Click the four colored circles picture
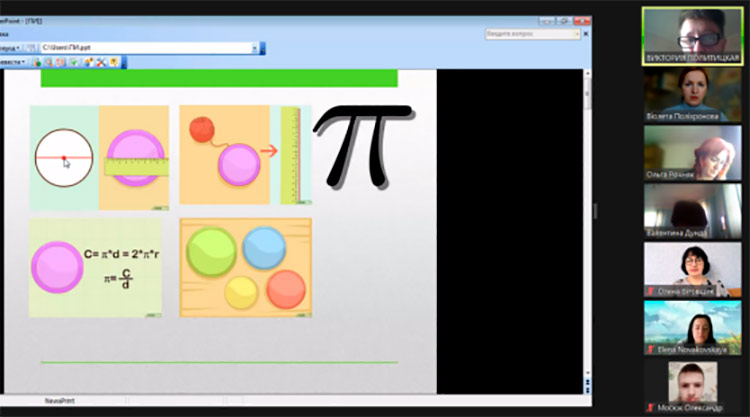This screenshot has width=750, height=417. point(245,267)
